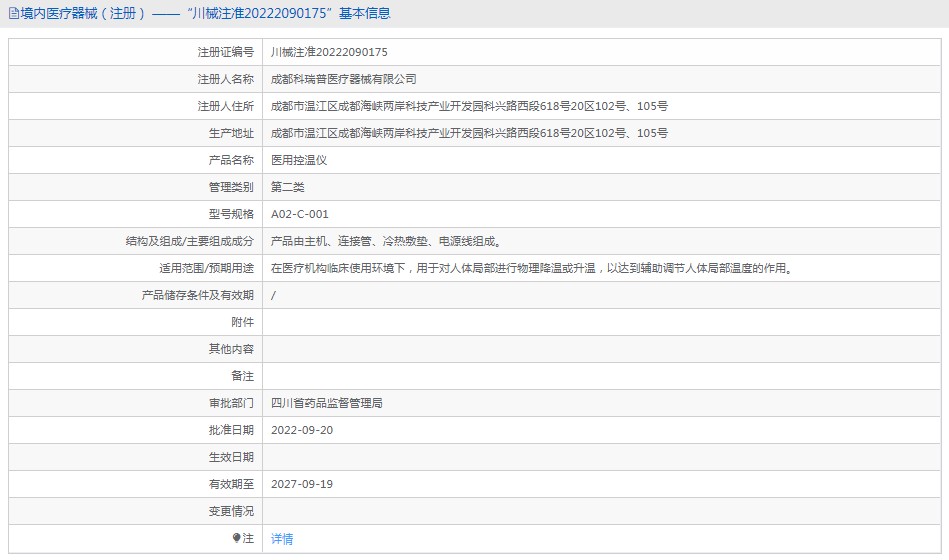Click the 管理类别 label
This screenshot has width=949, height=560.
click(x=231, y=187)
